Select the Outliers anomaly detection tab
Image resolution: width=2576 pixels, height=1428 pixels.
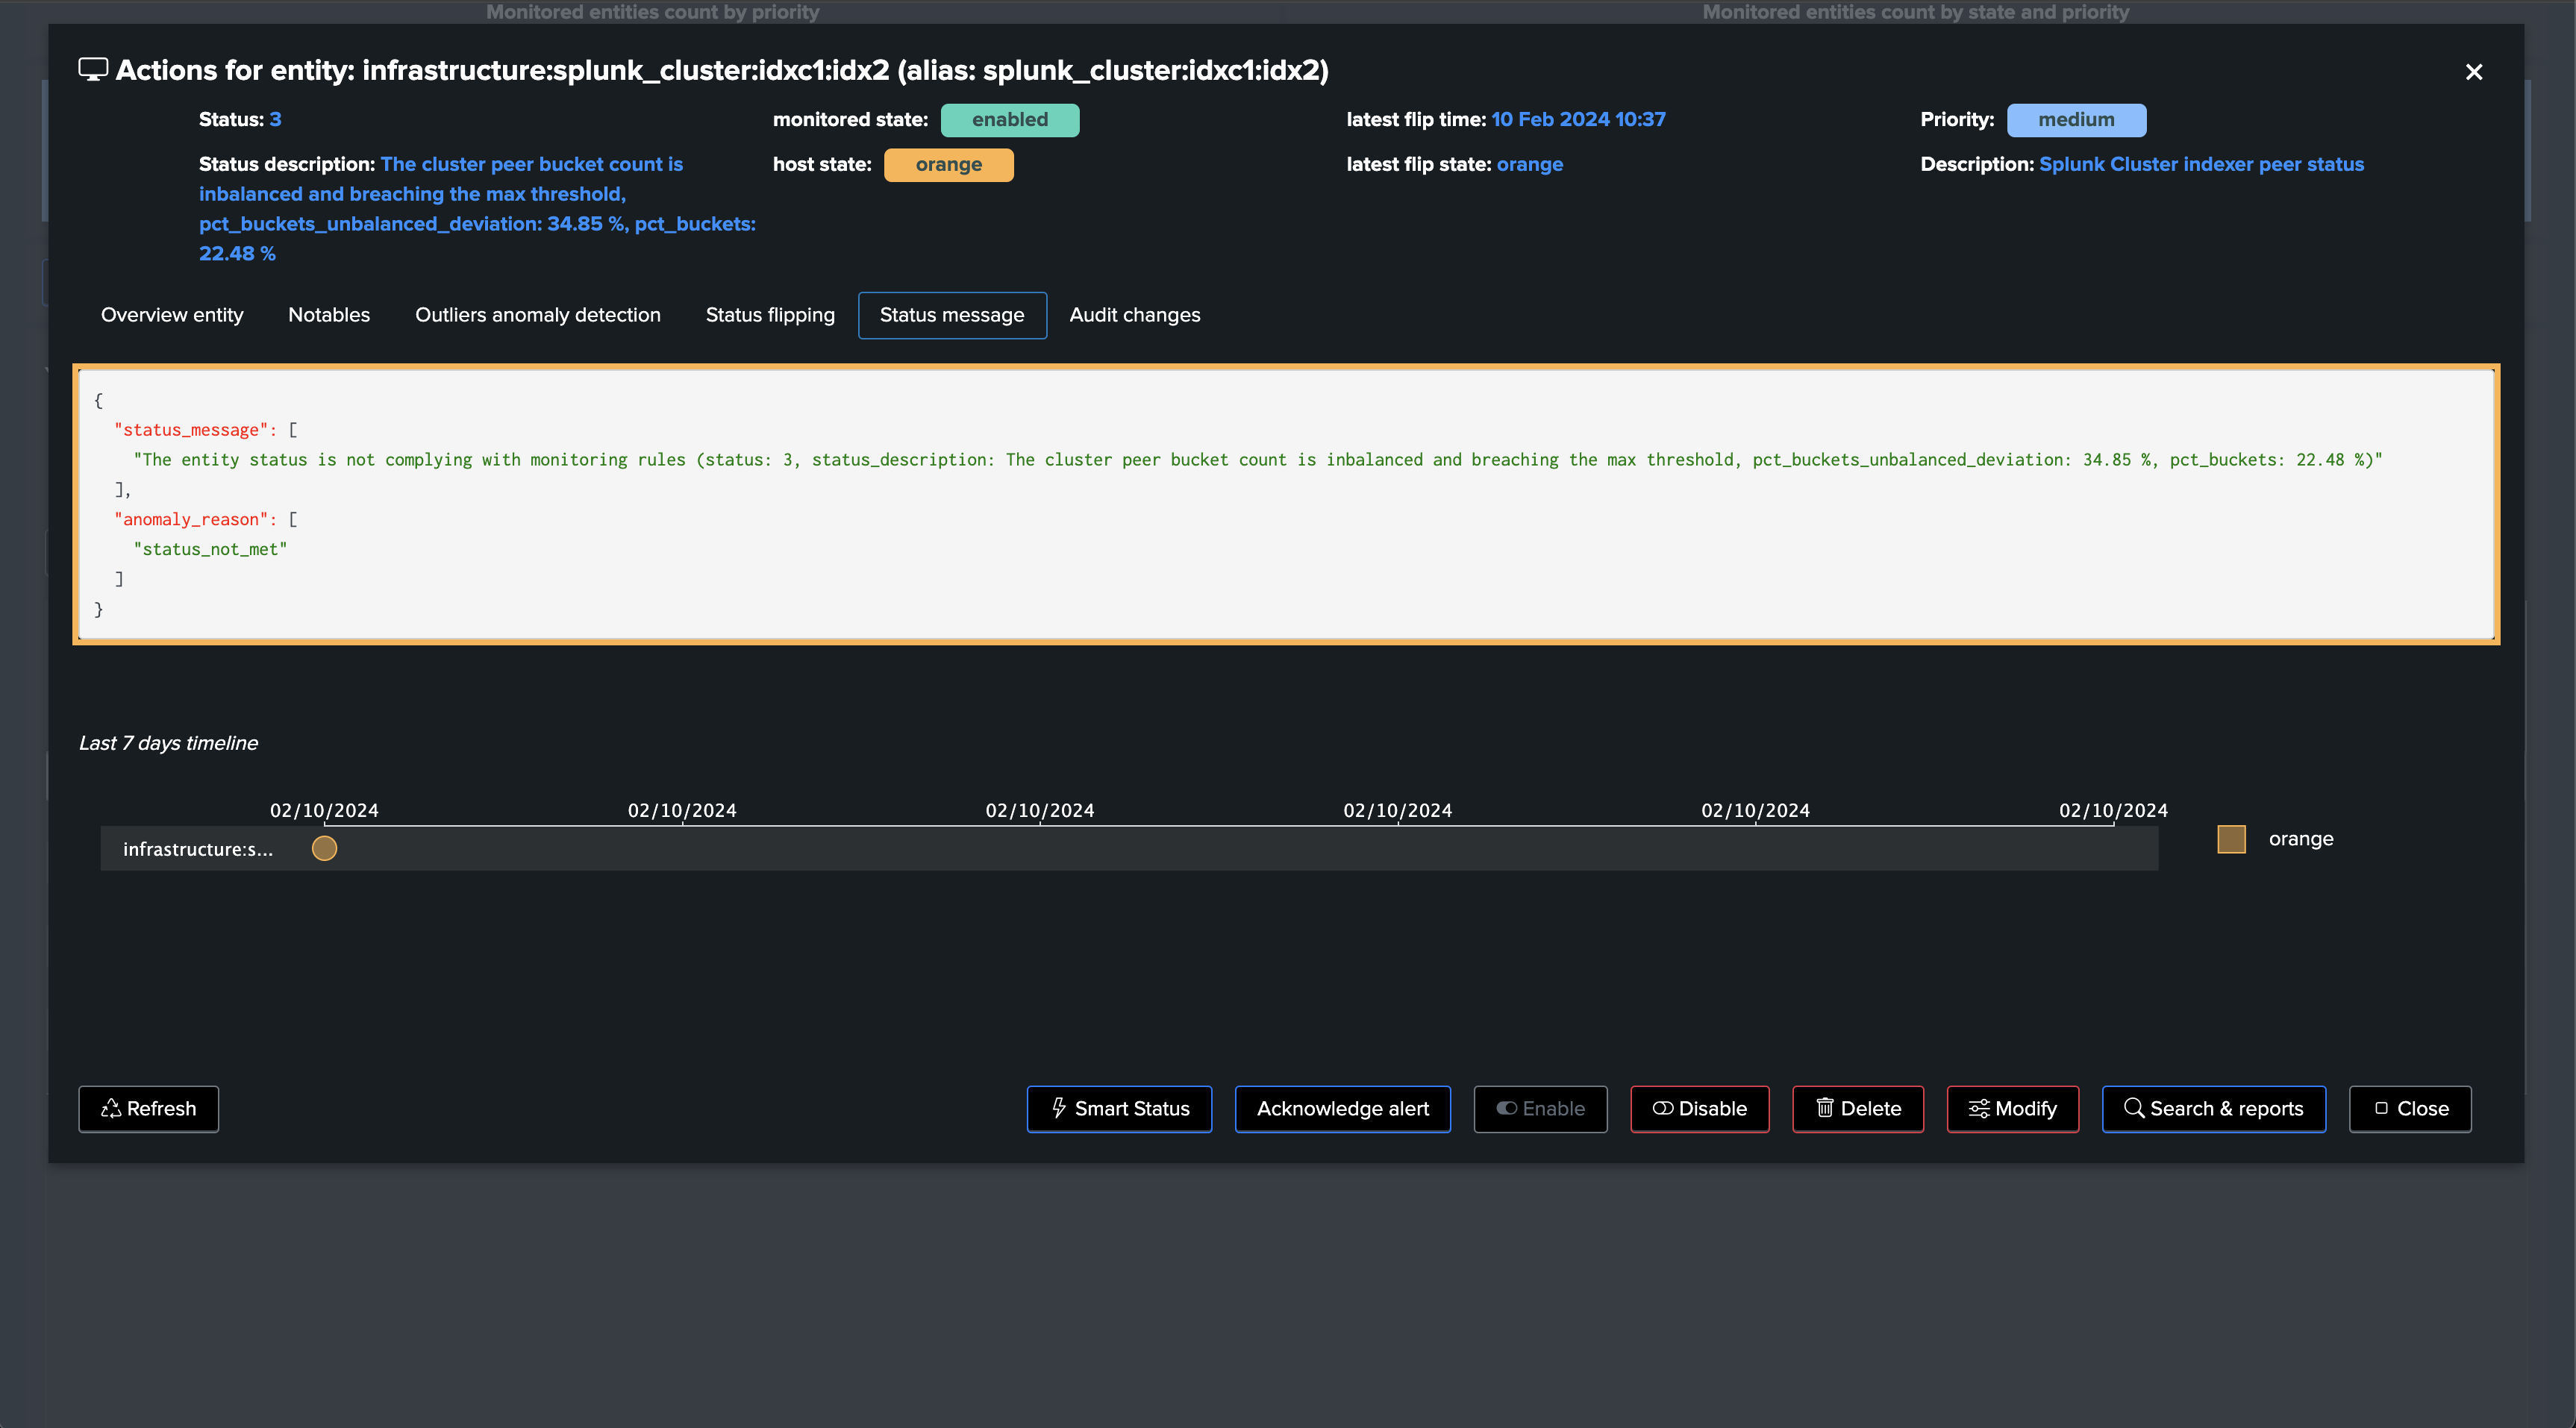coord(538,315)
